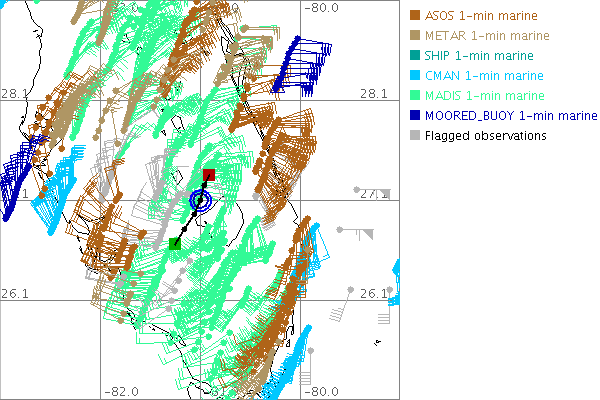600x400 pixels.
Task: Click the MOORED_BUOY dark blue legend swatch
Action: coord(415,116)
